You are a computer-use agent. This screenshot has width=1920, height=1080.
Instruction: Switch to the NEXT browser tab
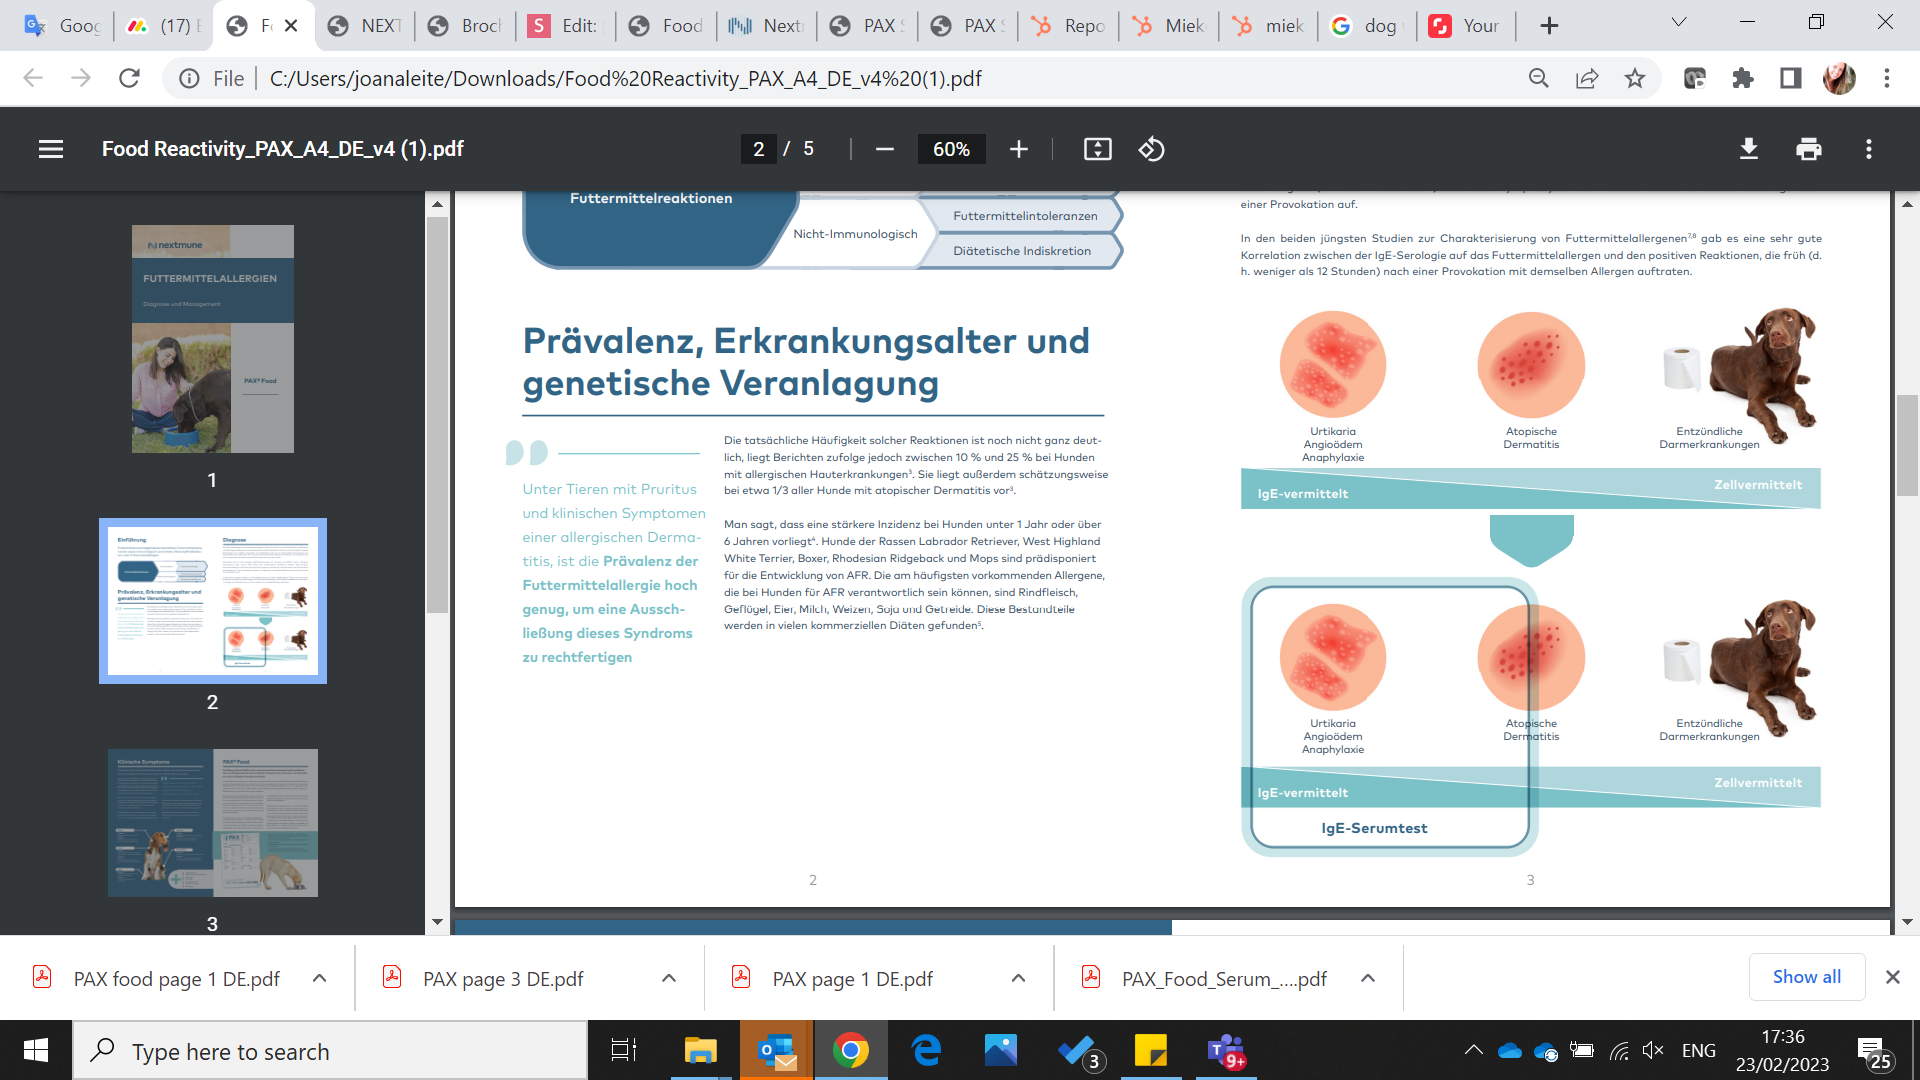point(366,26)
